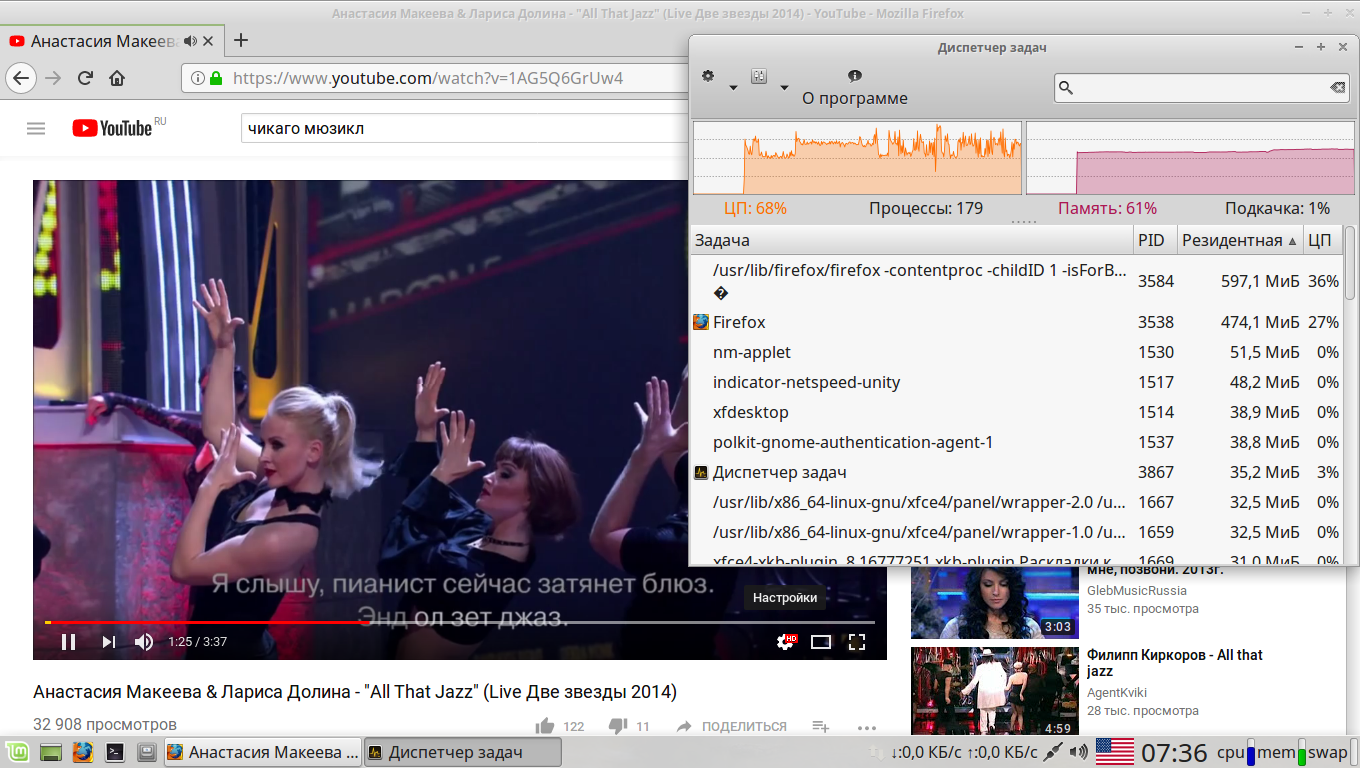The height and width of the screenshot is (768, 1360).
Task: Open YouTube hamburger guide menu
Action: tap(36, 128)
